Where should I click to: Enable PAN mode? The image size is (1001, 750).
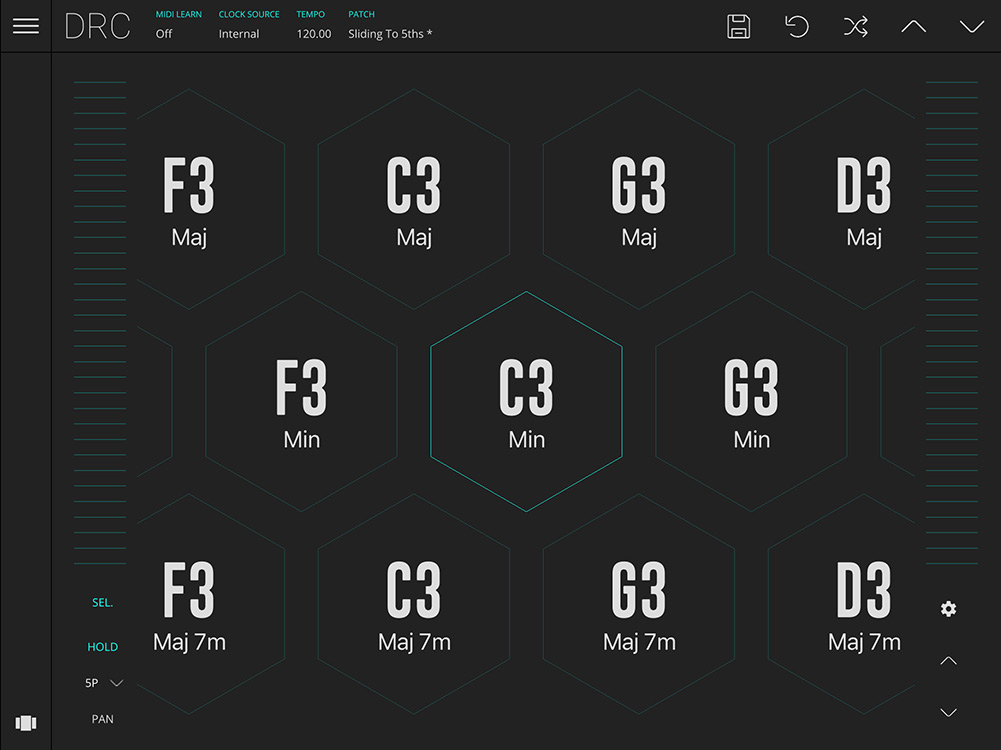coord(102,718)
